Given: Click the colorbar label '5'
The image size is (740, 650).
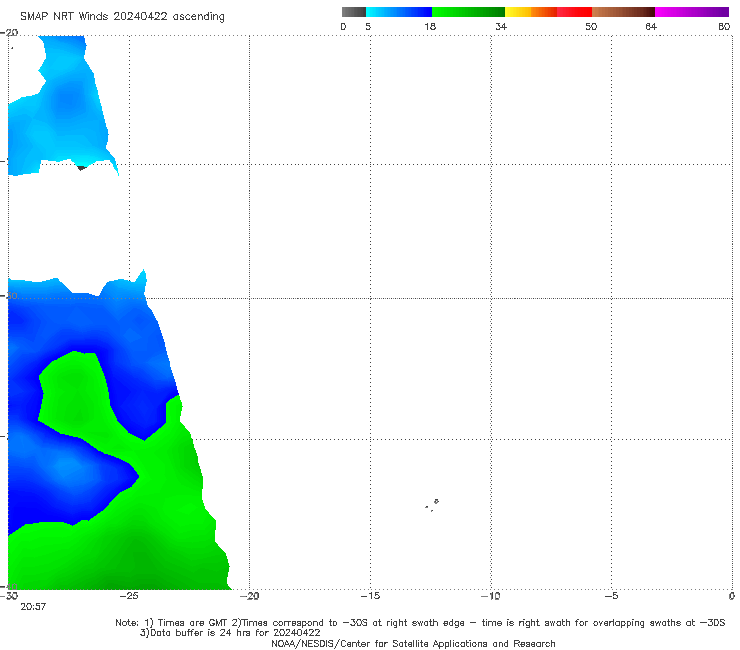Looking at the screenshot, I should 368,27.
